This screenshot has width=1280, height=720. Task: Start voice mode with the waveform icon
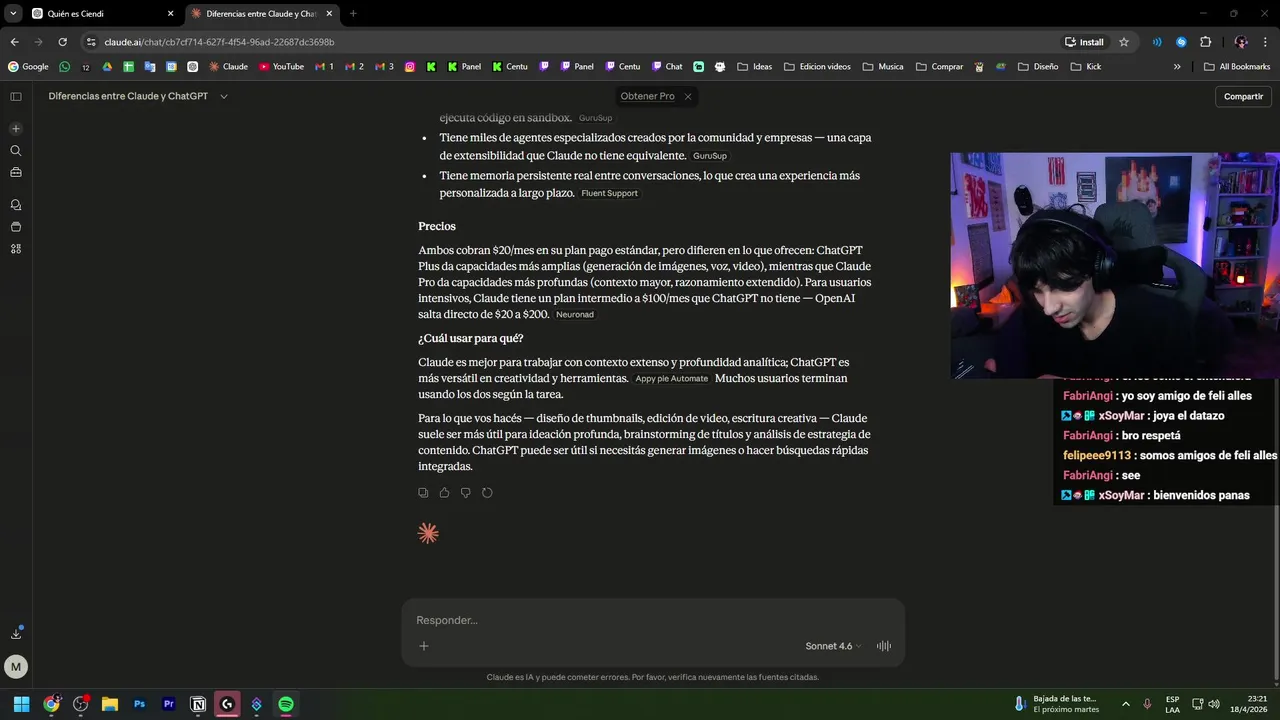[884, 646]
